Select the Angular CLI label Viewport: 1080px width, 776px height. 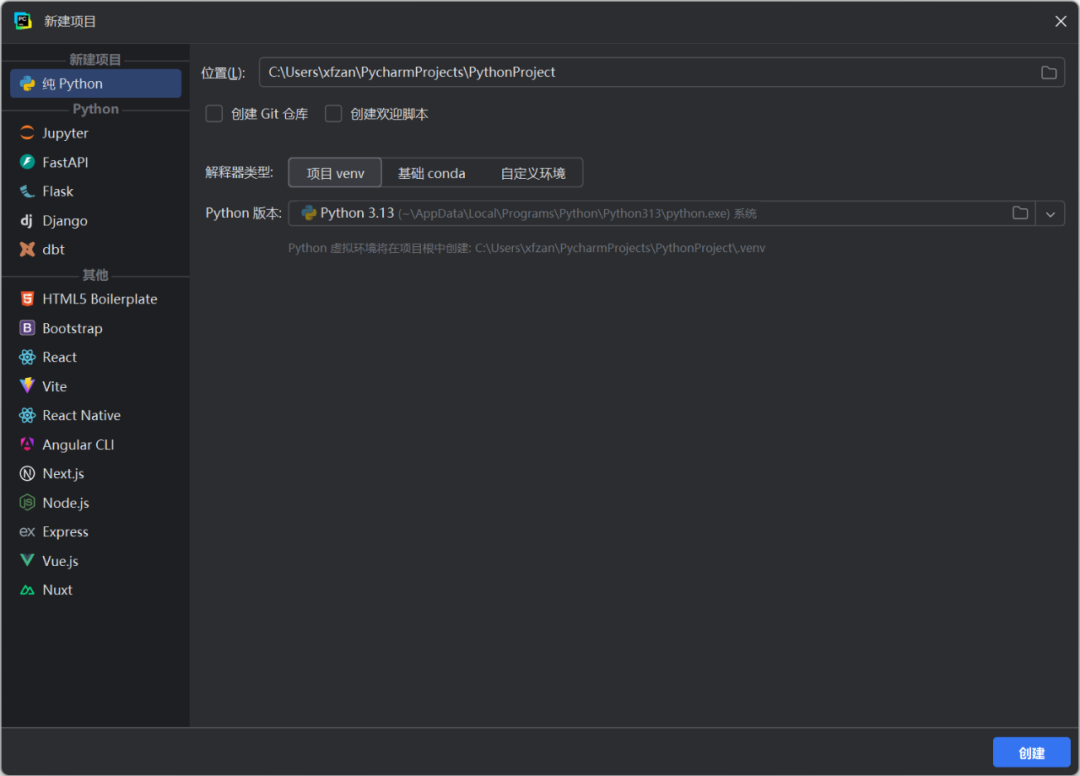click(78, 445)
